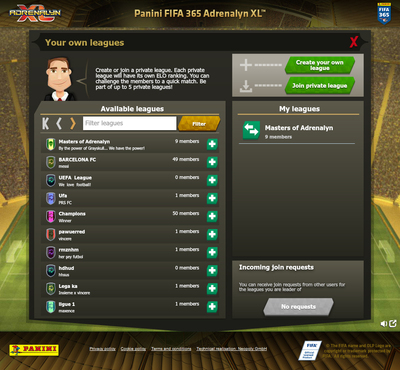The width and height of the screenshot is (400, 370).
Task: Click Join private league button
Action: pyautogui.click(x=319, y=86)
